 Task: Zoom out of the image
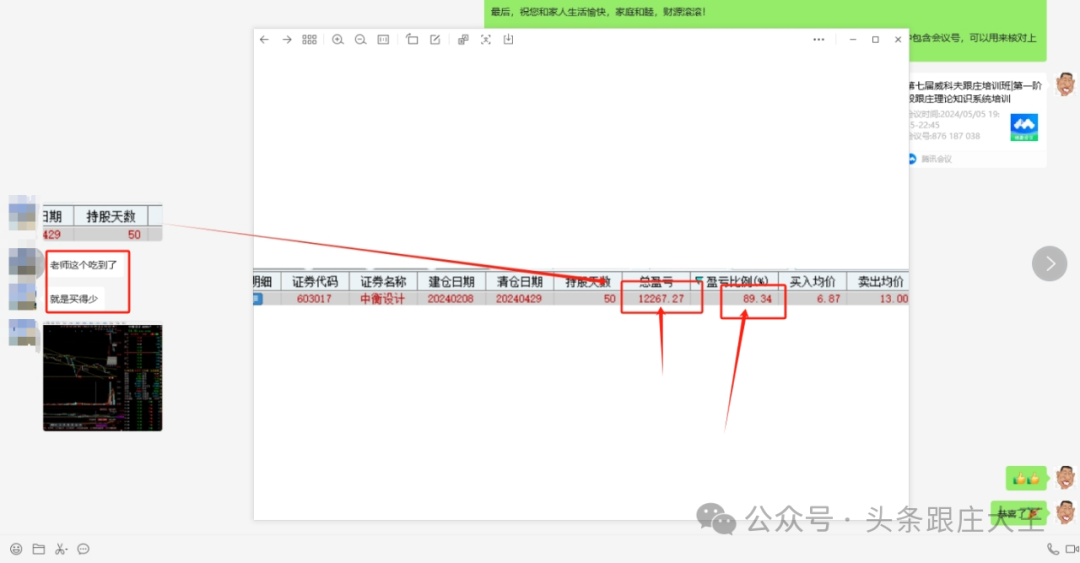click(x=361, y=40)
